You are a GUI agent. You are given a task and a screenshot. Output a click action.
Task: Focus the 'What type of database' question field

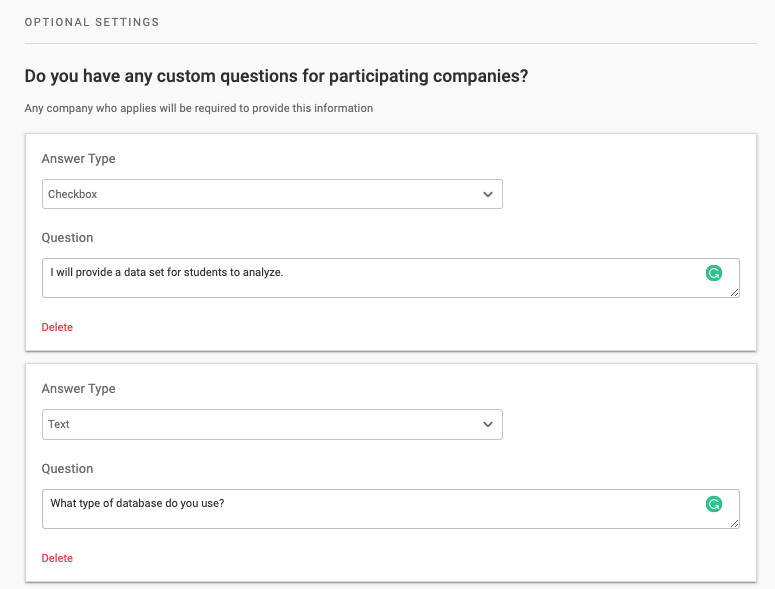pos(370,508)
